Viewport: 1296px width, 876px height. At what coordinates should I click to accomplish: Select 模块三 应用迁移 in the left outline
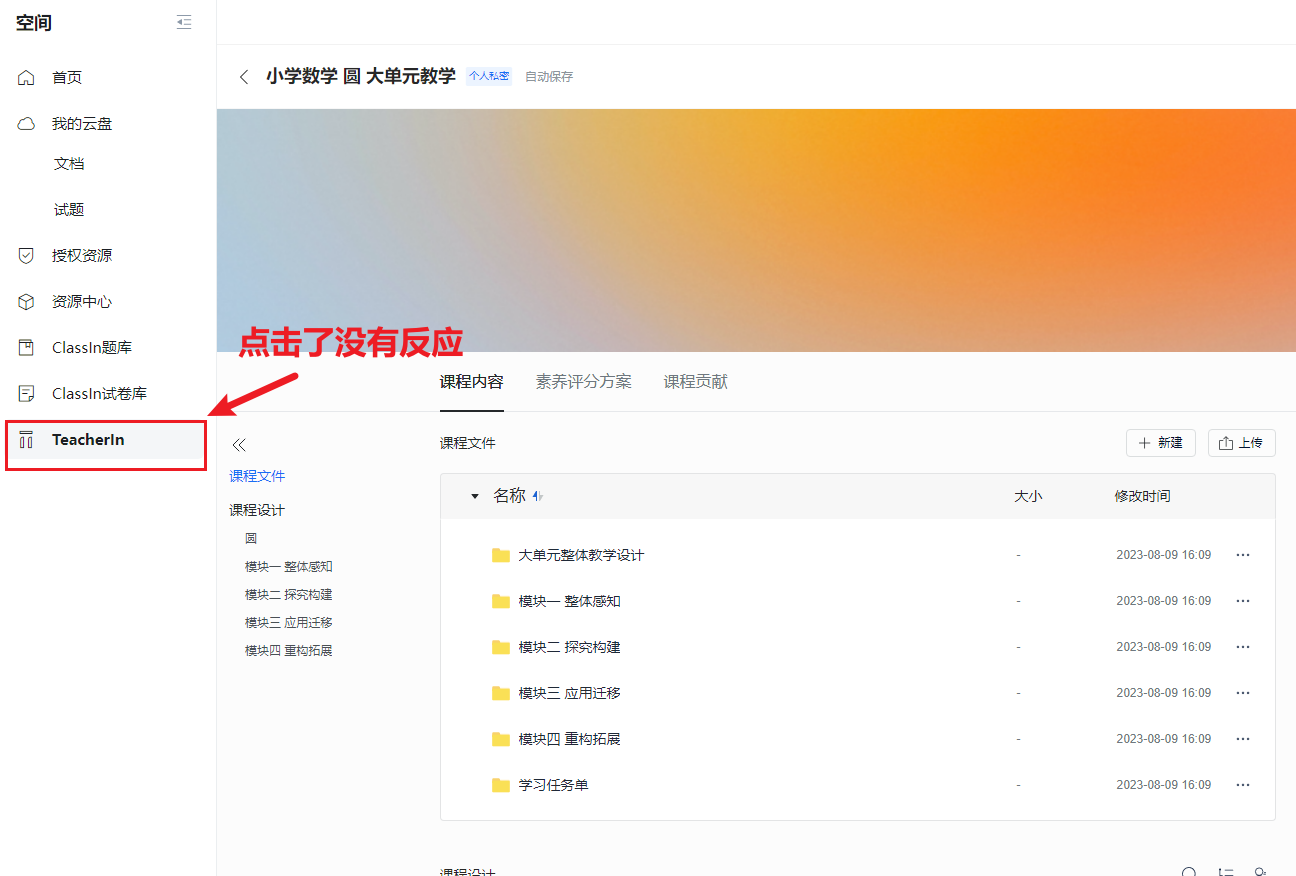click(x=289, y=622)
